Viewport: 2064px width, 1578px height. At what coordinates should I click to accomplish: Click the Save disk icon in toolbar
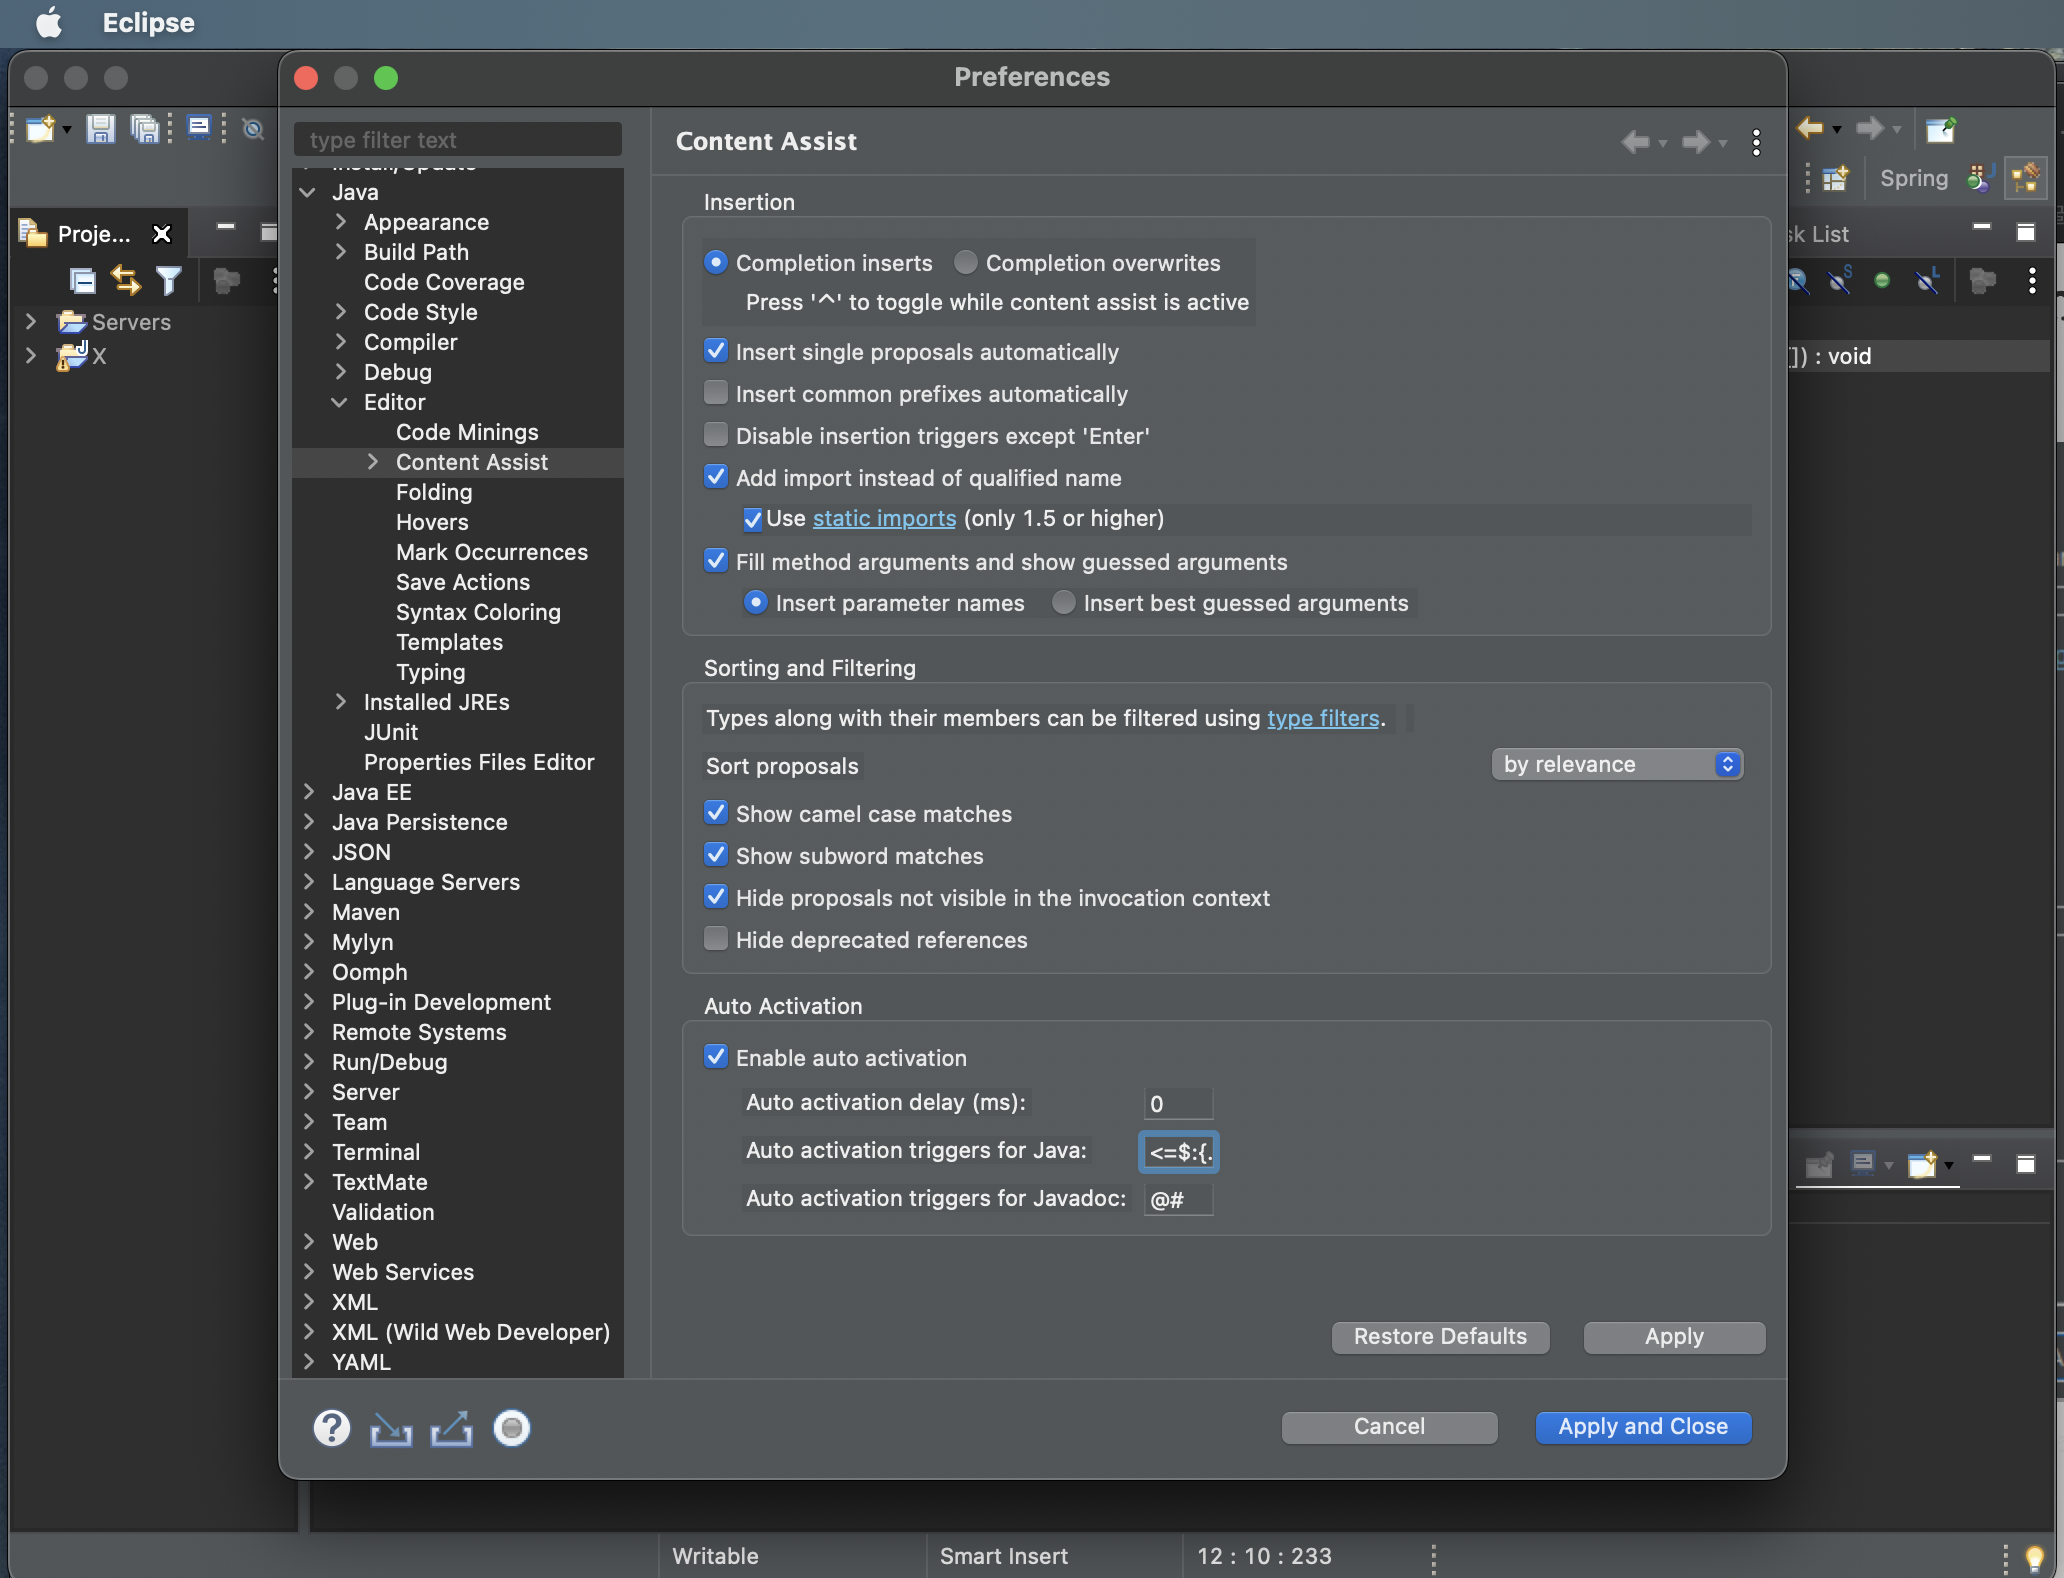tap(100, 129)
